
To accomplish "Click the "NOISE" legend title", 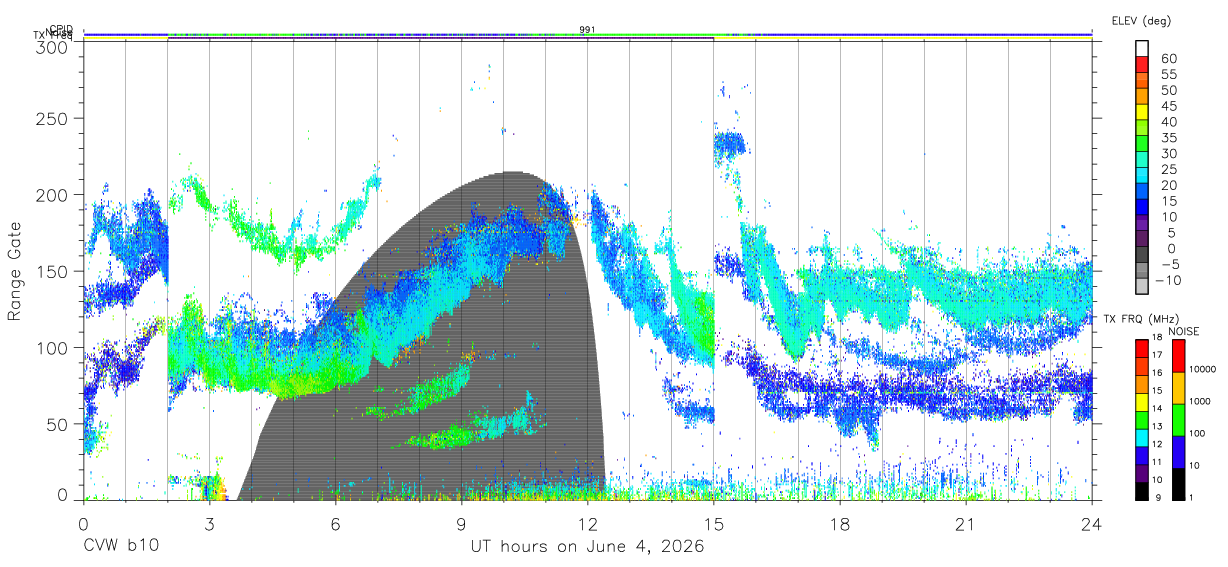I will (x=1183, y=331).
